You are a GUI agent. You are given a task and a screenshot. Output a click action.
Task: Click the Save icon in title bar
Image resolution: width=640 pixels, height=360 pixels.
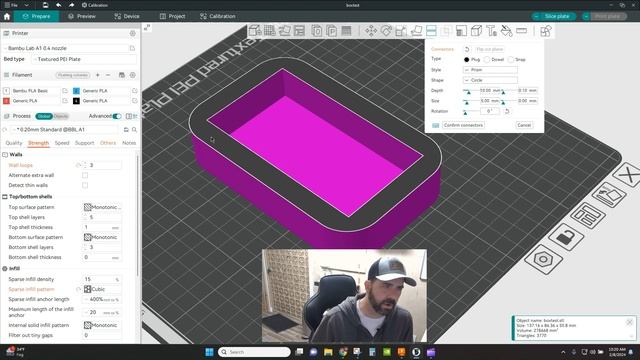point(45,5)
